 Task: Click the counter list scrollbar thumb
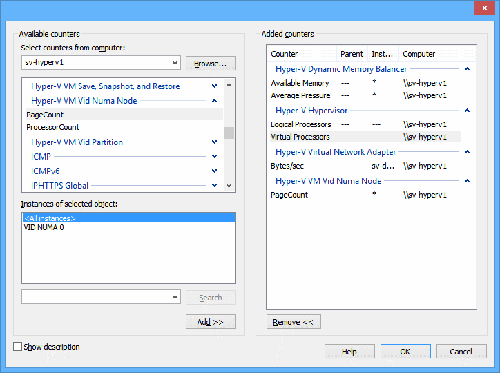(229, 133)
